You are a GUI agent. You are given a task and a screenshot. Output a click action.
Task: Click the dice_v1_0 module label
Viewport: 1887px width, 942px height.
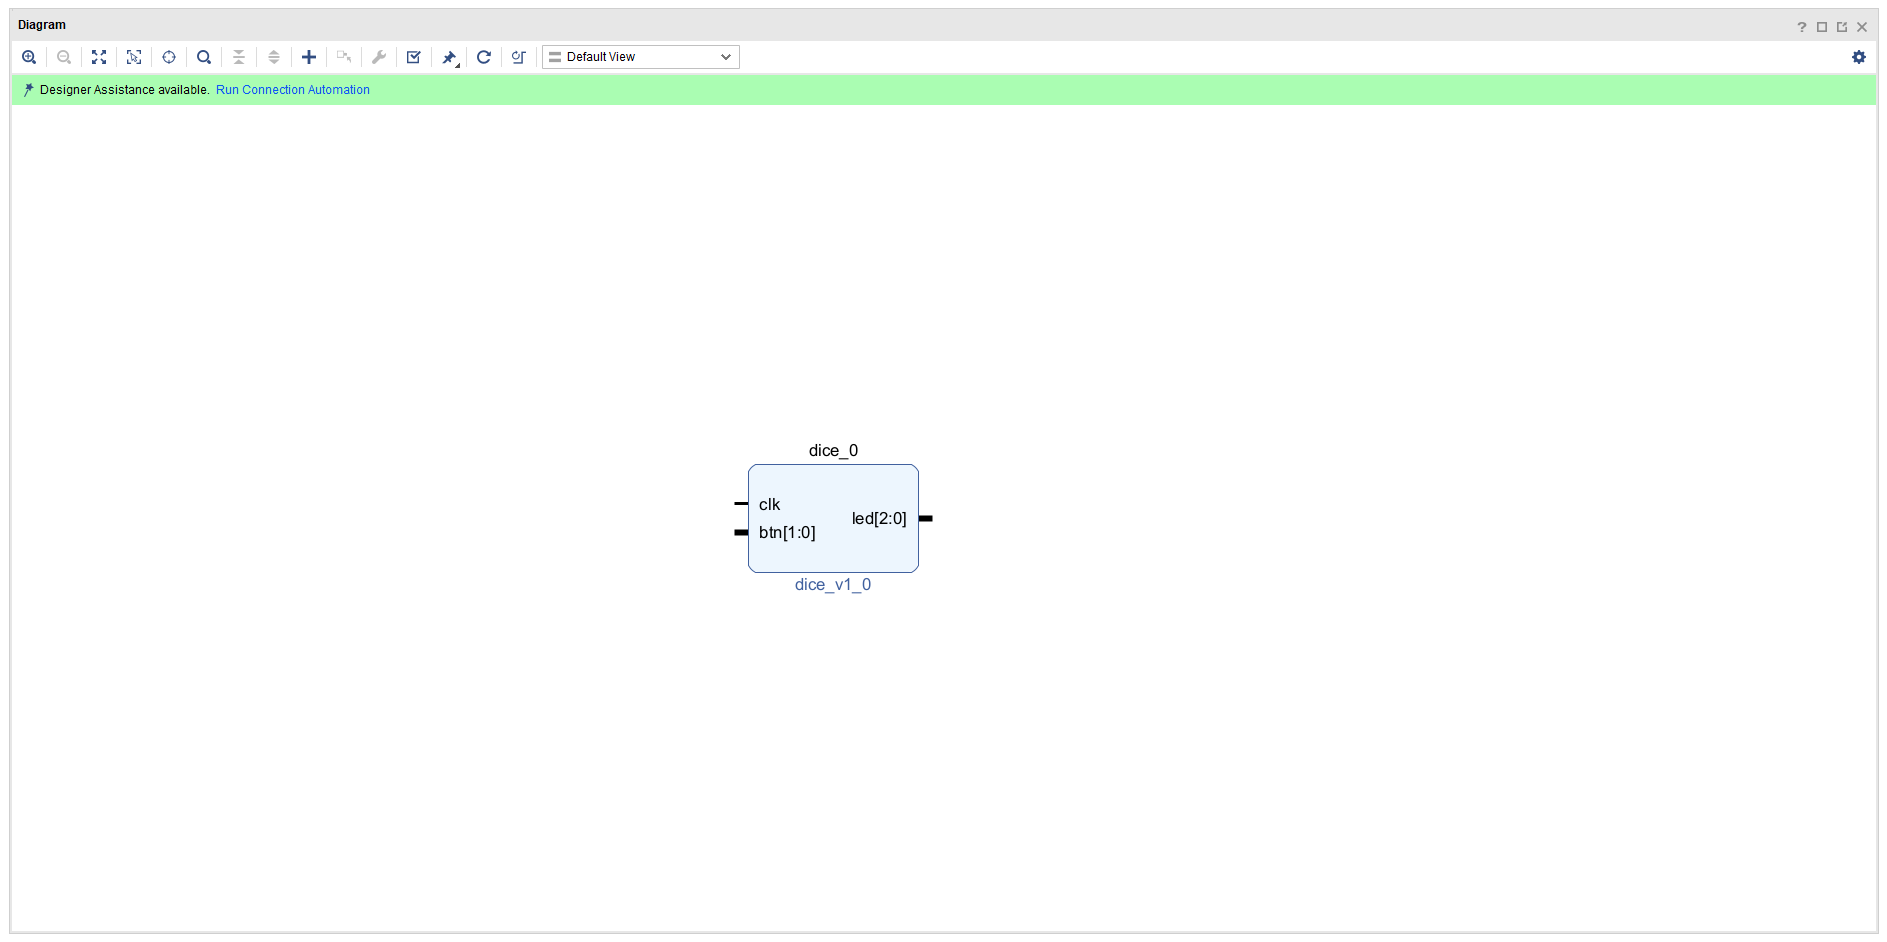tap(833, 585)
